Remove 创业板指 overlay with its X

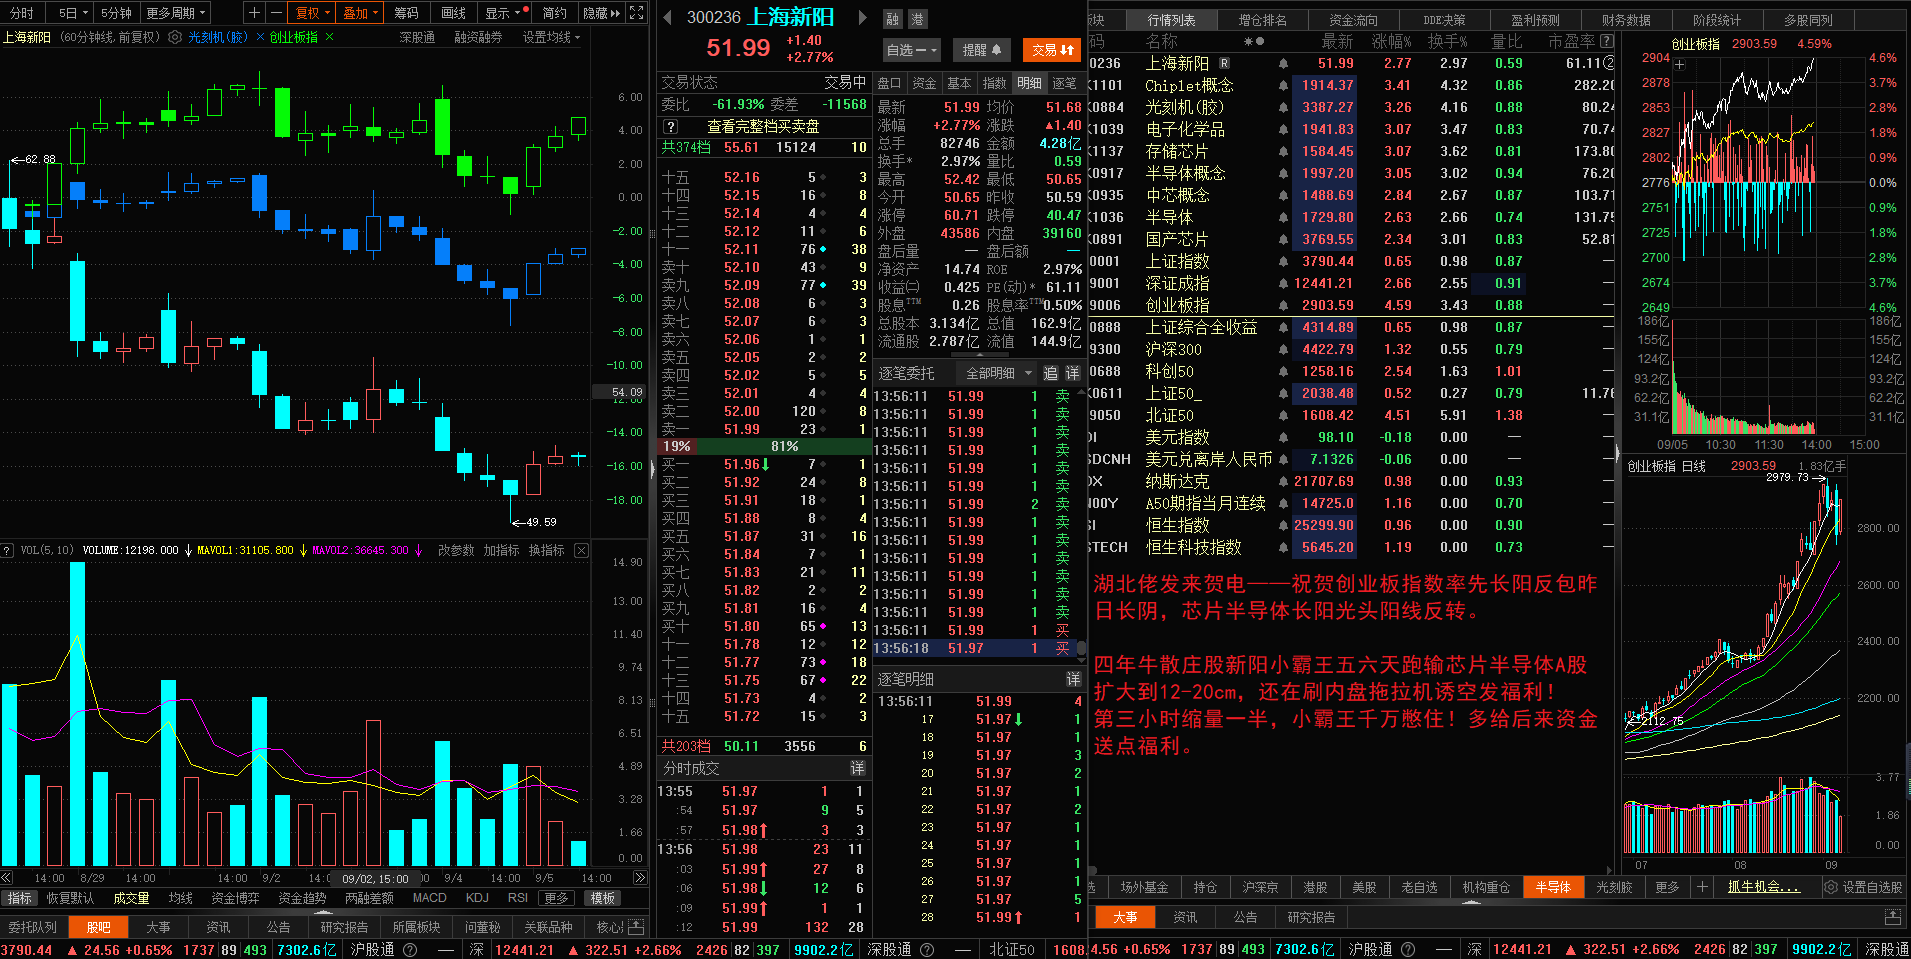(x=329, y=37)
